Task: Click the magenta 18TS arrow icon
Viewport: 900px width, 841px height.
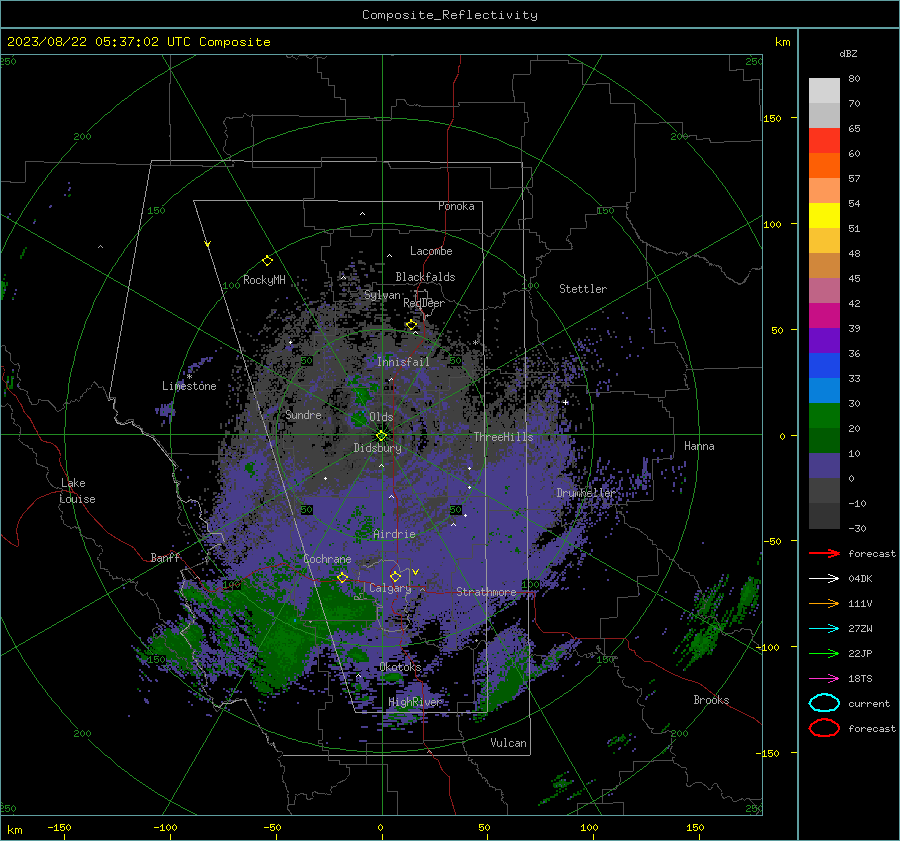Action: [x=824, y=679]
